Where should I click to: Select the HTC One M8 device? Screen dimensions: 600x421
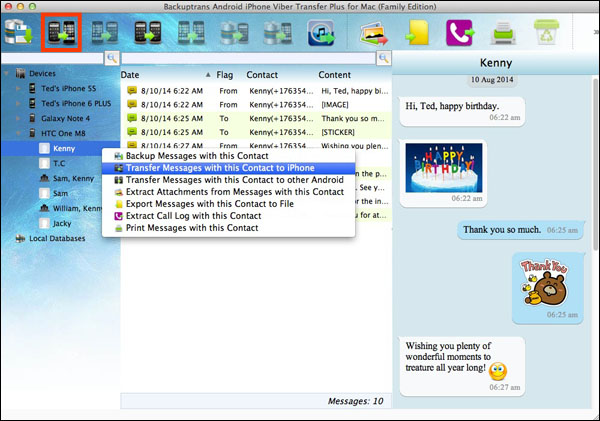[63, 133]
